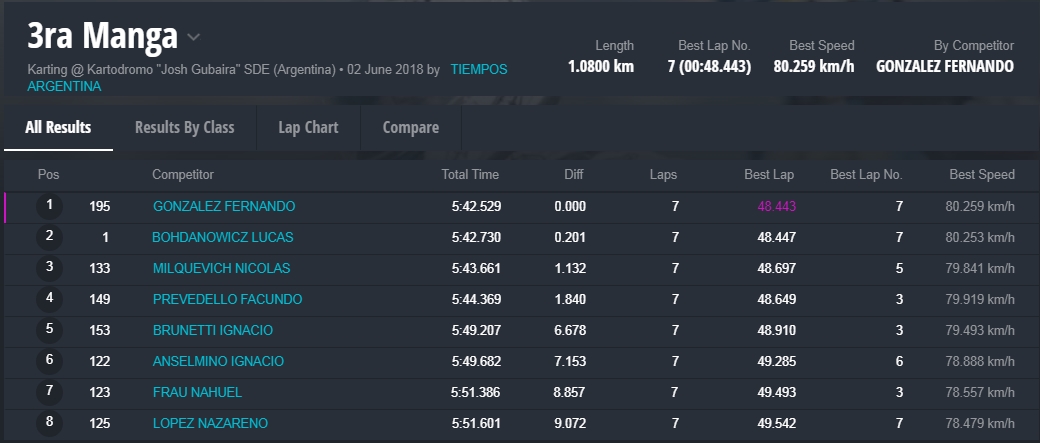Open LOPEZ NAZARENO competitor results

(x=210, y=423)
